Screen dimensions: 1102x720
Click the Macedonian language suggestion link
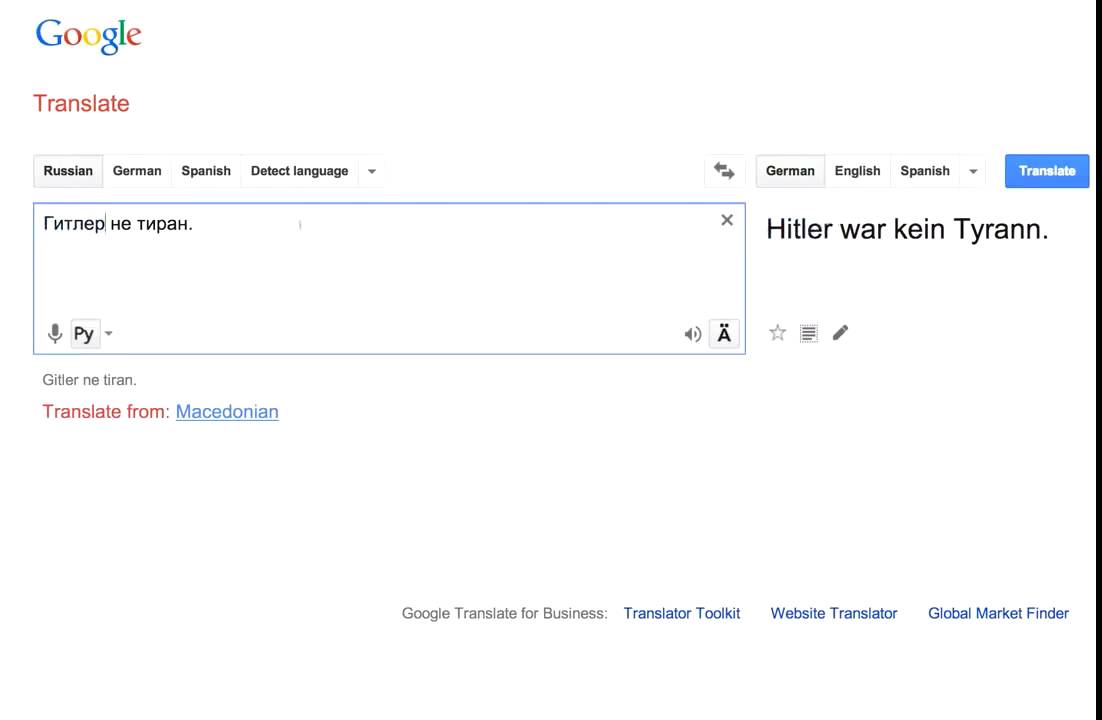[x=227, y=411]
